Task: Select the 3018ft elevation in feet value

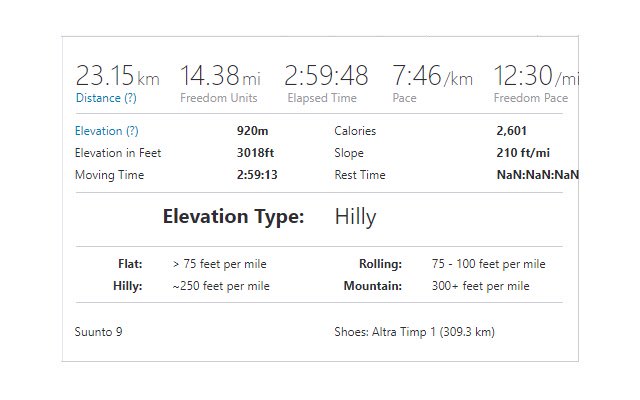Action: coord(256,153)
